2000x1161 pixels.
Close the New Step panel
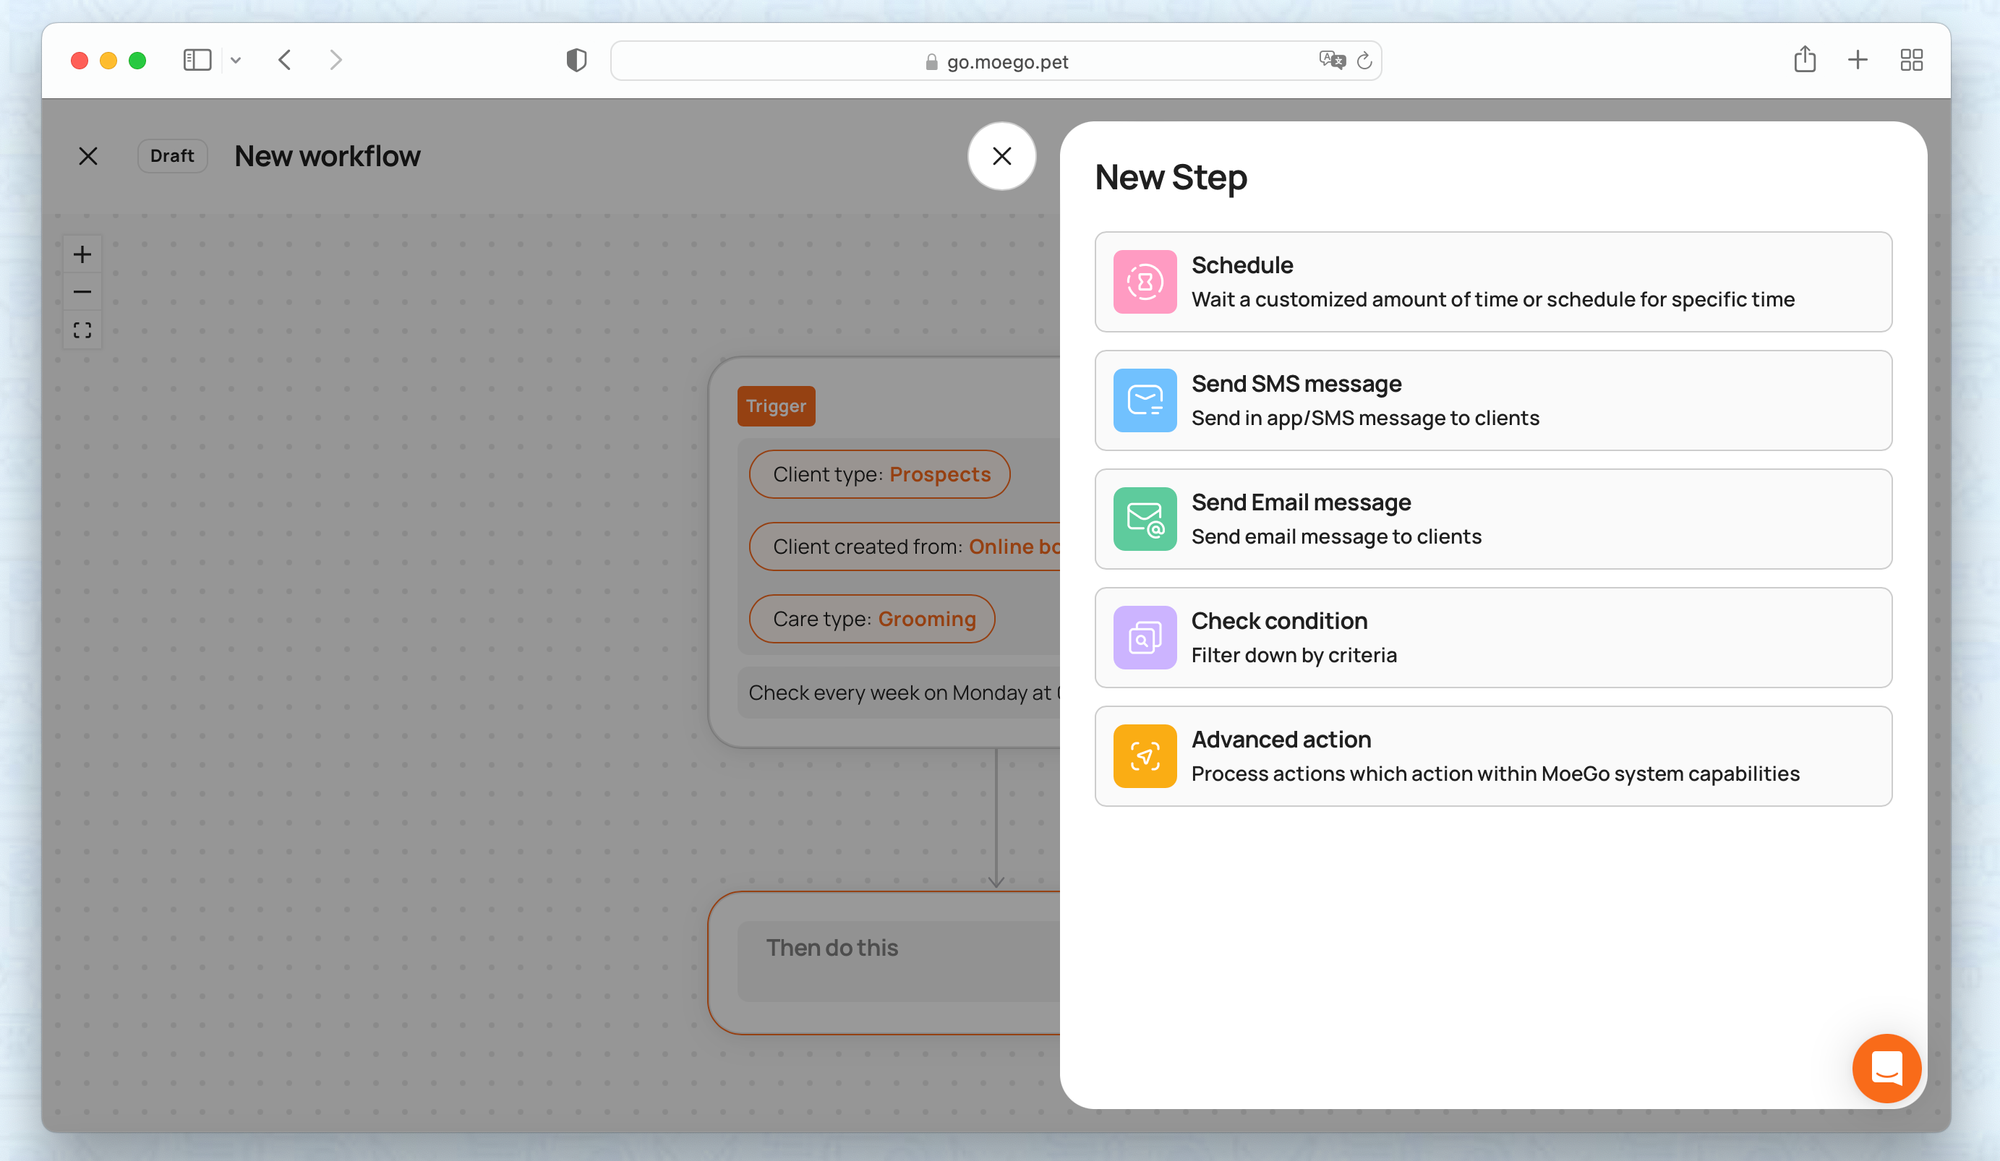(x=1001, y=156)
